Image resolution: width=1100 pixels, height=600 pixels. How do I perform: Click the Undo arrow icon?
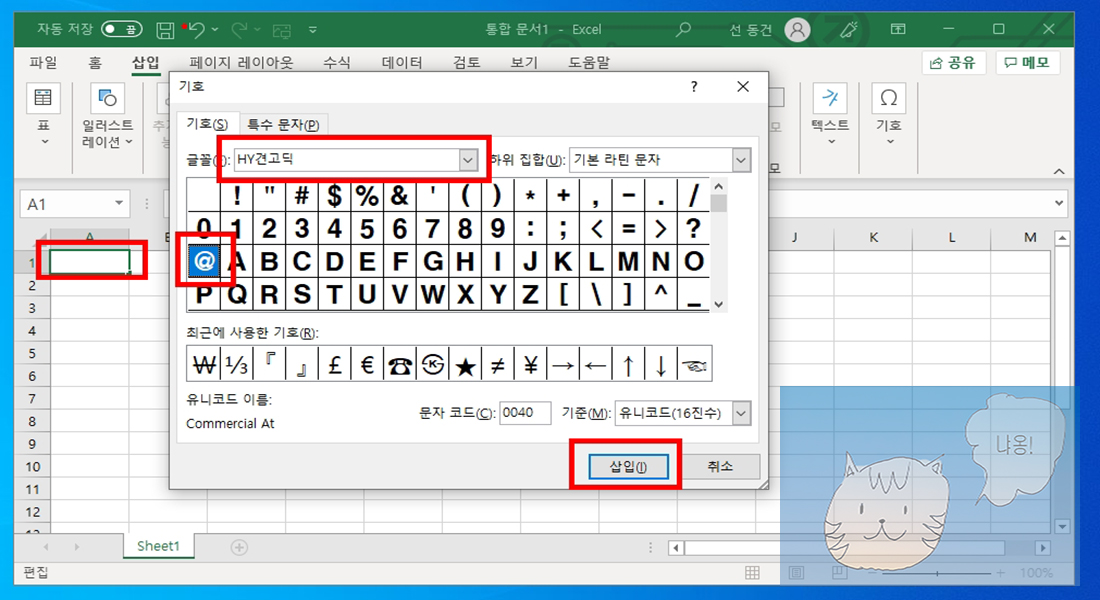197,29
